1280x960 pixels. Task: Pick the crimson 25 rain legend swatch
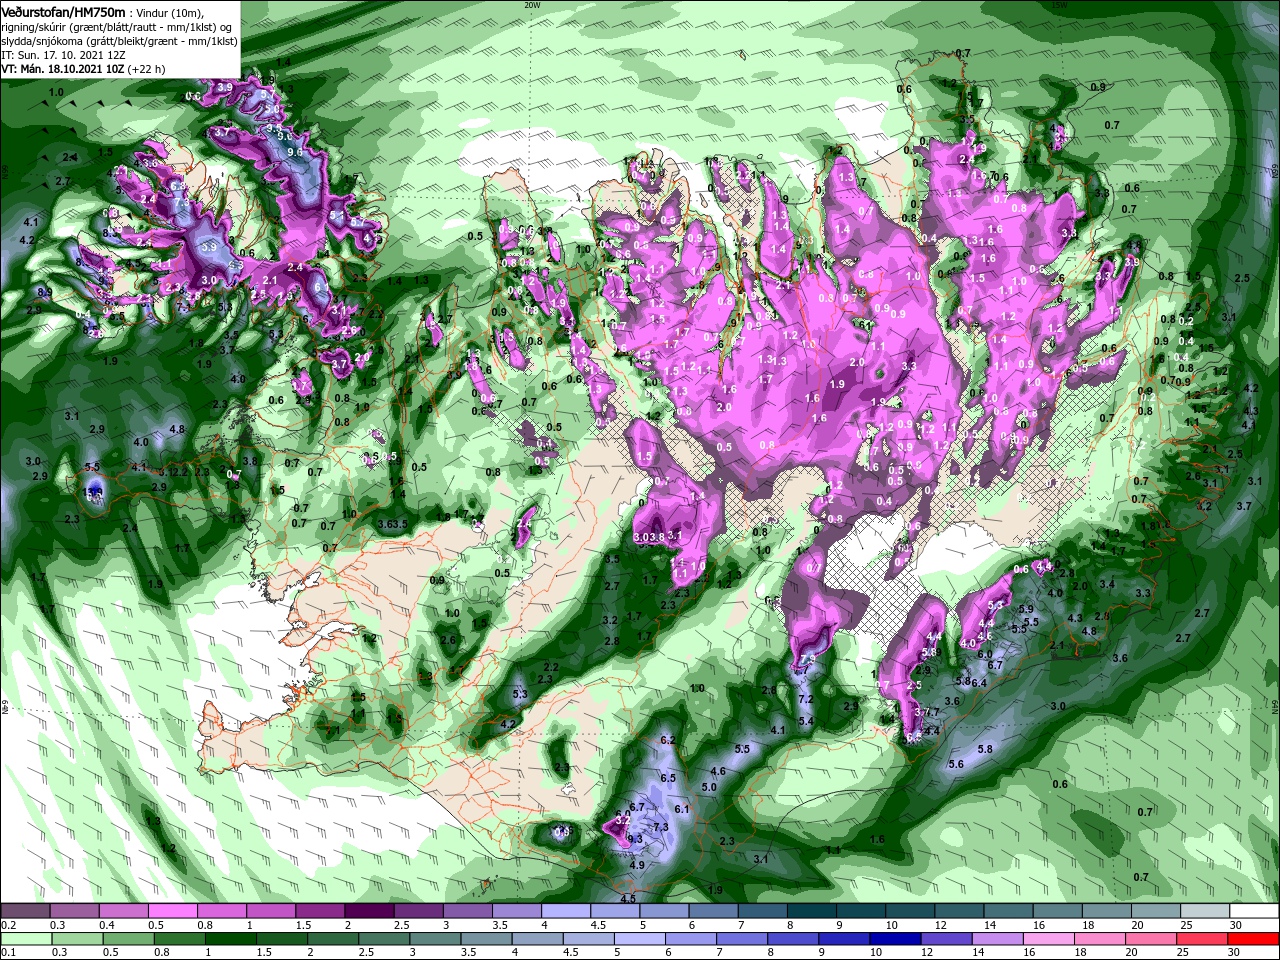pyautogui.click(x=1201, y=939)
